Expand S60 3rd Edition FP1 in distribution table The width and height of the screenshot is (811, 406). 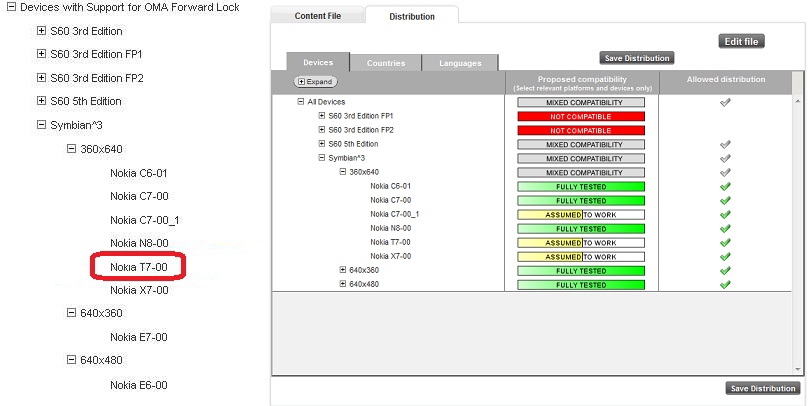(x=322, y=116)
